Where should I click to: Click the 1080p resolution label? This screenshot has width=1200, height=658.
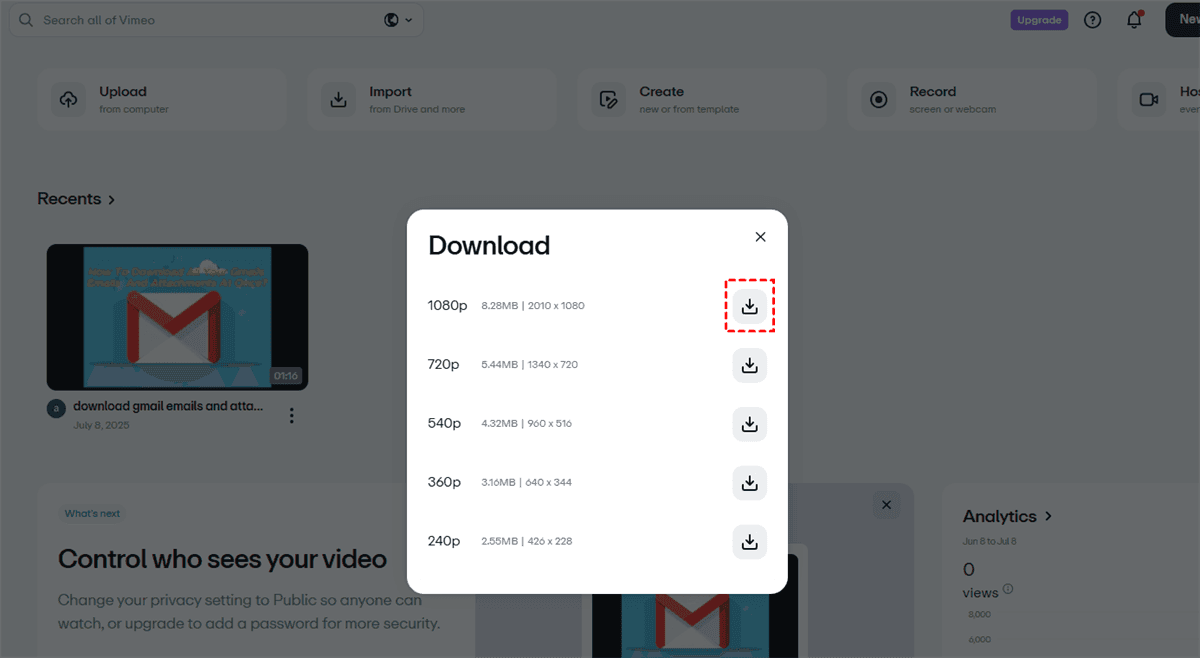pos(447,305)
